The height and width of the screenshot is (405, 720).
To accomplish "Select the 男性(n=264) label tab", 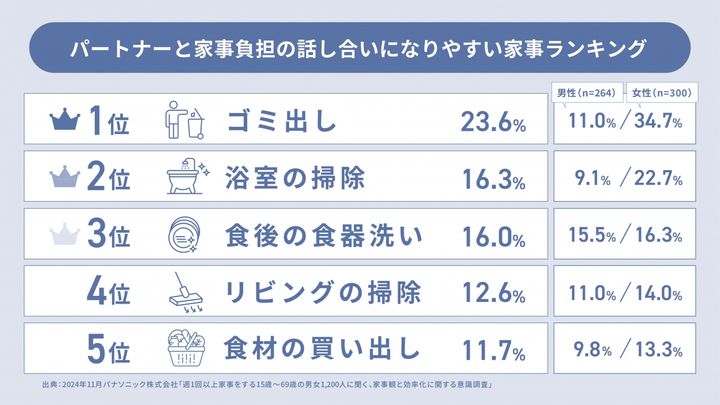I will (x=589, y=93).
